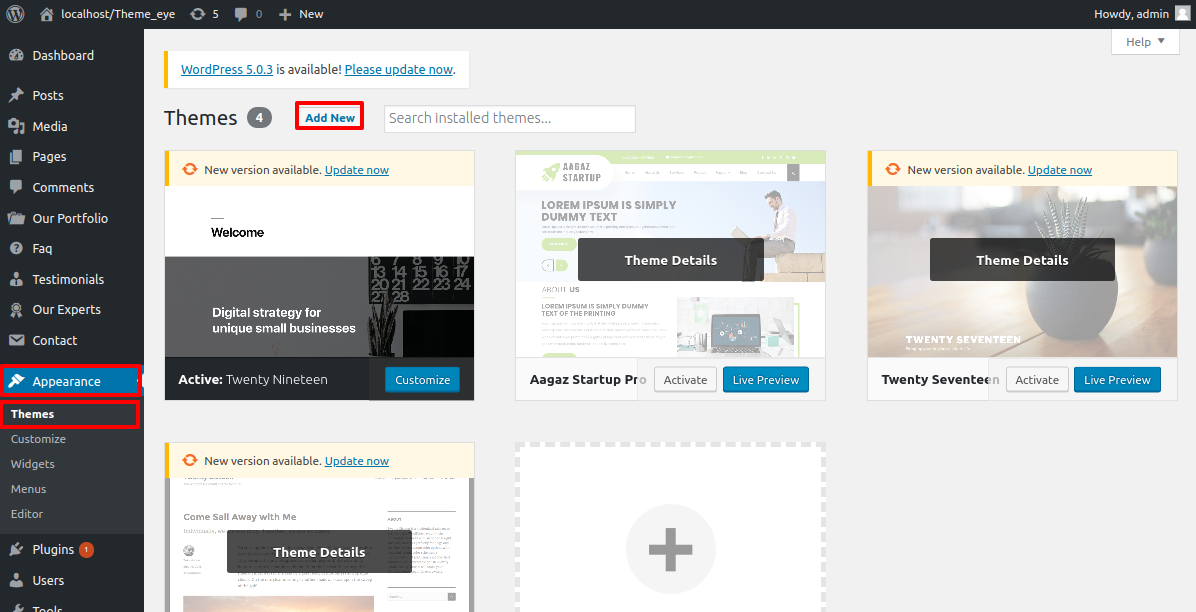Click the Add New theme button
This screenshot has width=1196, height=612.
[330, 117]
